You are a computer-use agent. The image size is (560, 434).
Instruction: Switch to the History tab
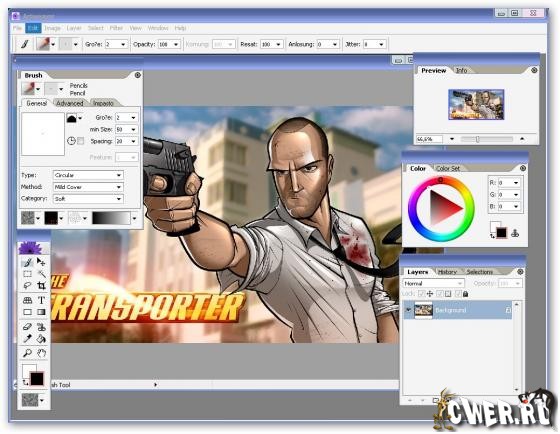447,272
